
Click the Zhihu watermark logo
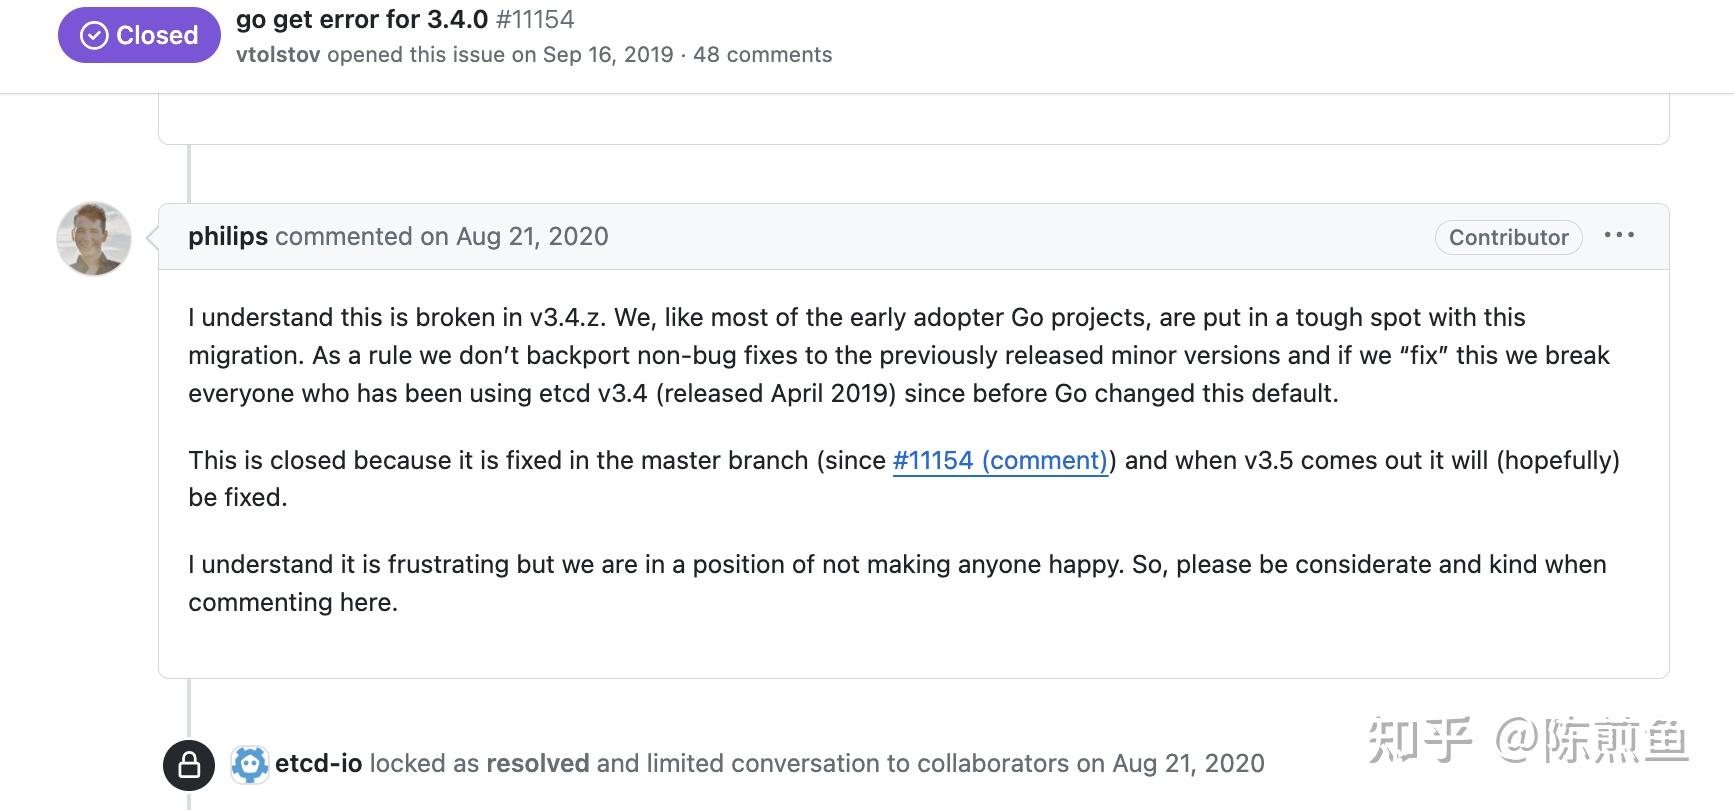coord(1420,740)
